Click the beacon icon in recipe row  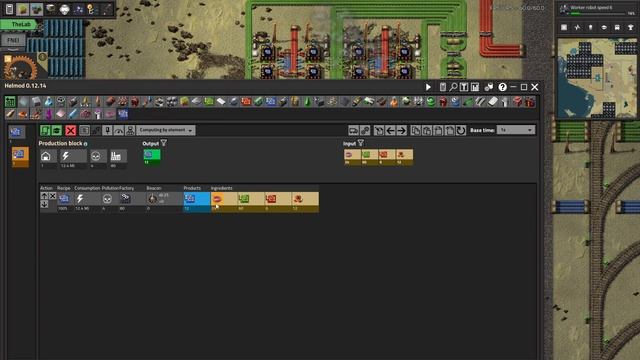click(153, 198)
